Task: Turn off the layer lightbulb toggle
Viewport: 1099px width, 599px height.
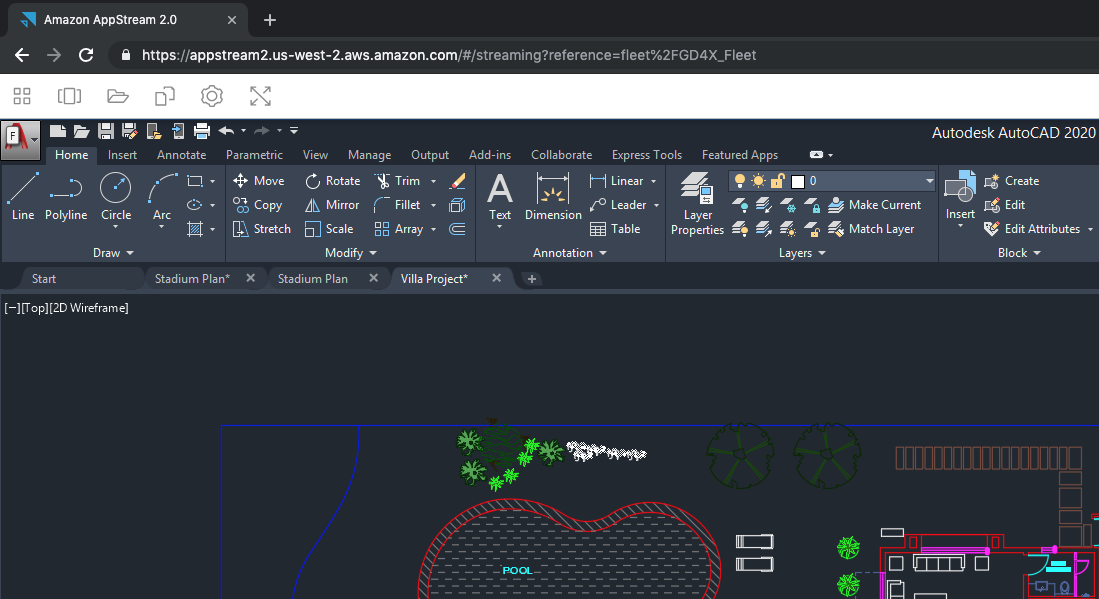Action: pyautogui.click(x=739, y=181)
